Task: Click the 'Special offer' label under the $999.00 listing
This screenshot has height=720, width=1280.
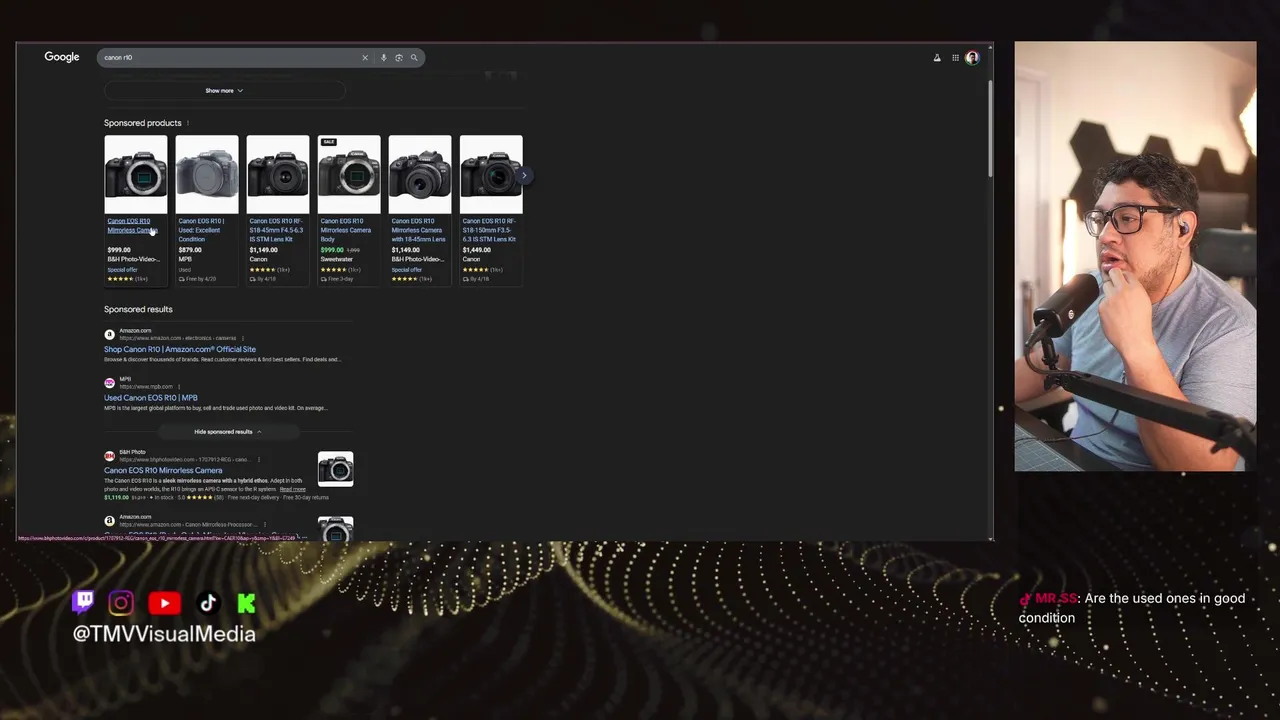Action: pyautogui.click(x=122, y=270)
